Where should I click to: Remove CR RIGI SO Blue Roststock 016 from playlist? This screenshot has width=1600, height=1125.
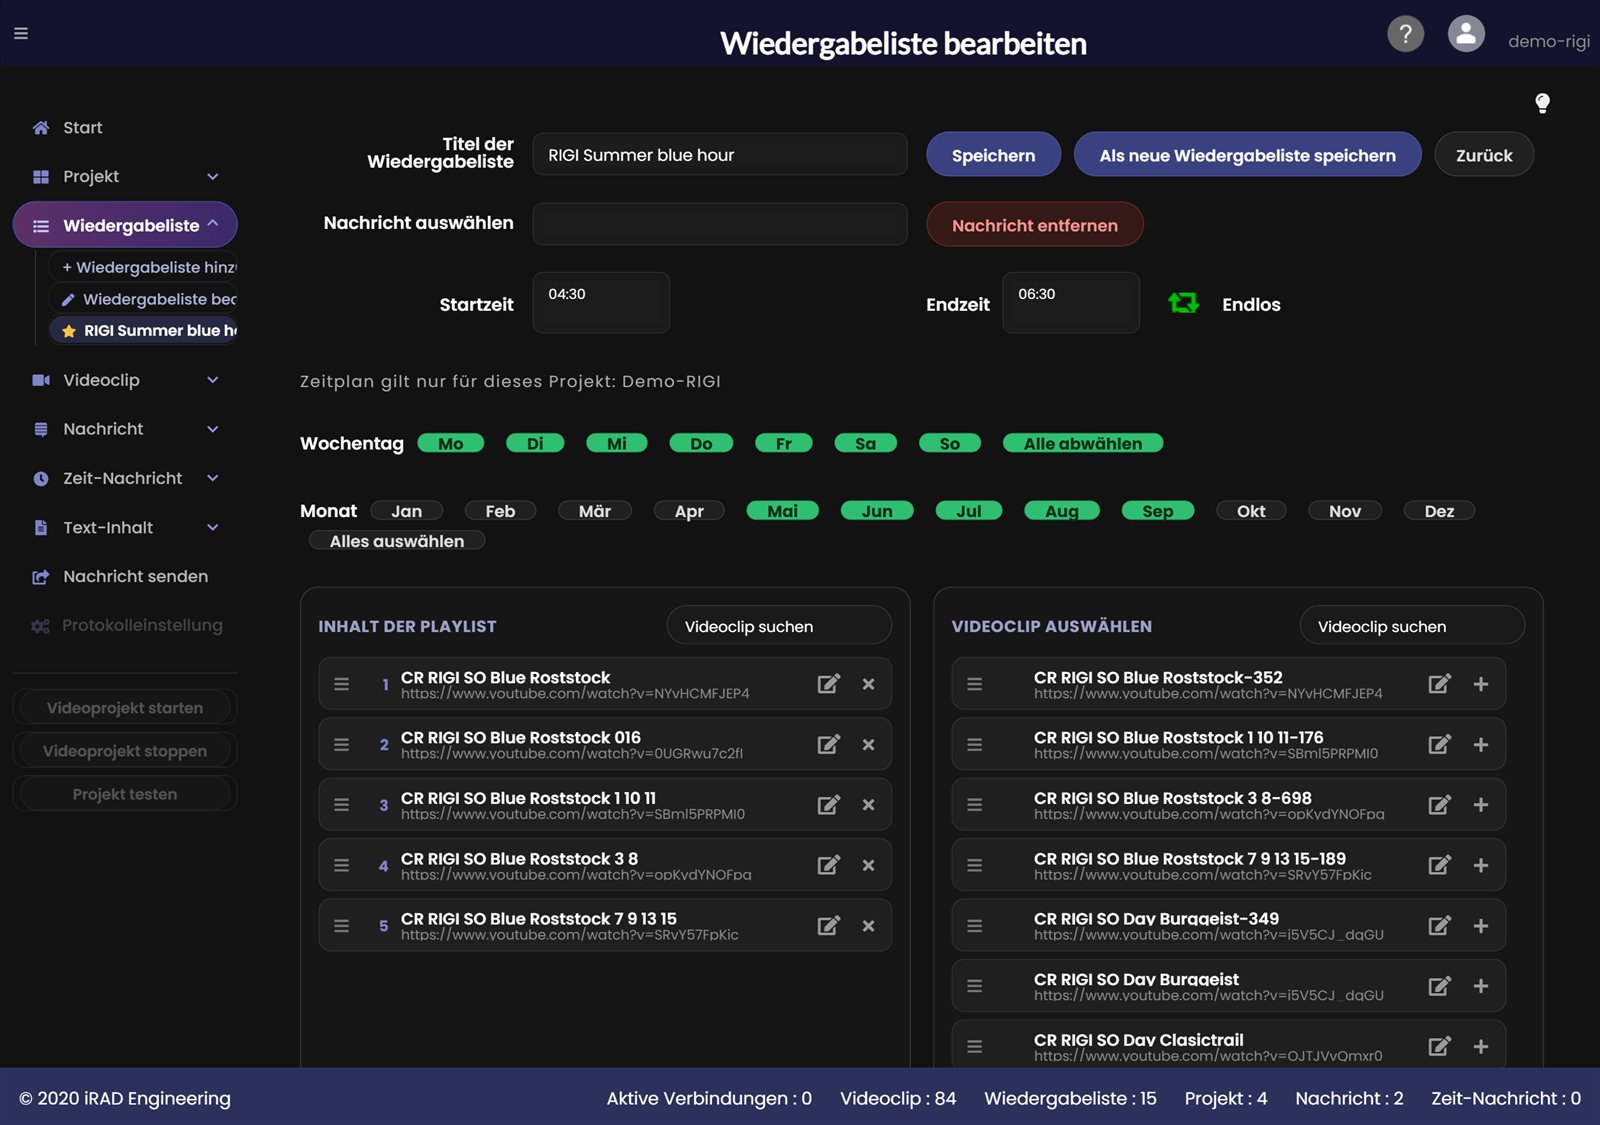[868, 744]
